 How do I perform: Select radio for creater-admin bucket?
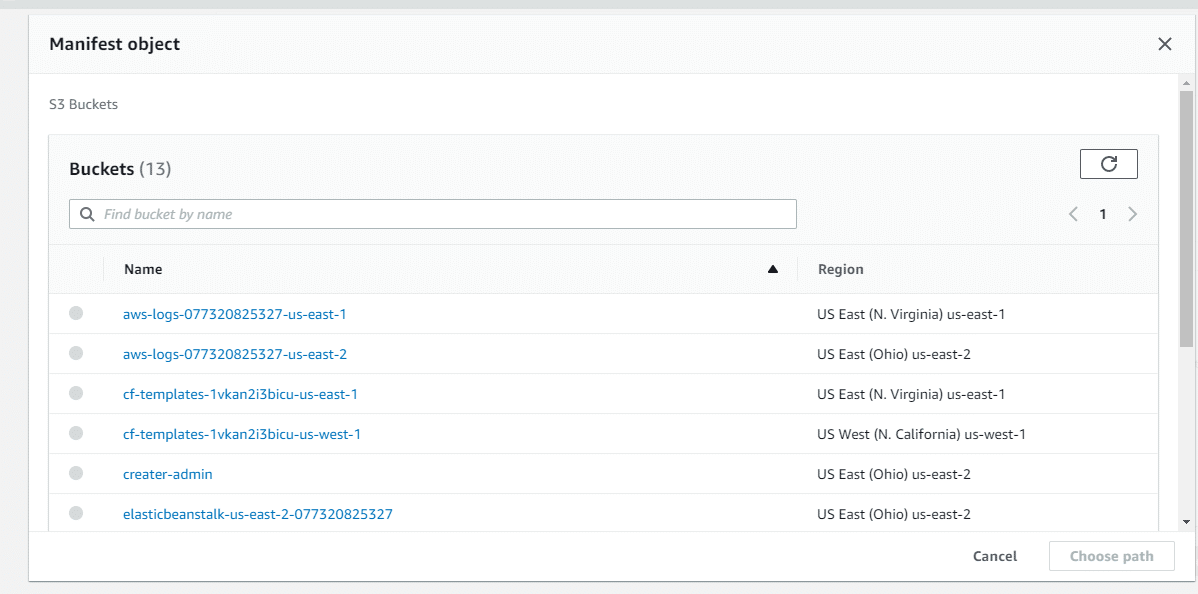tap(76, 473)
